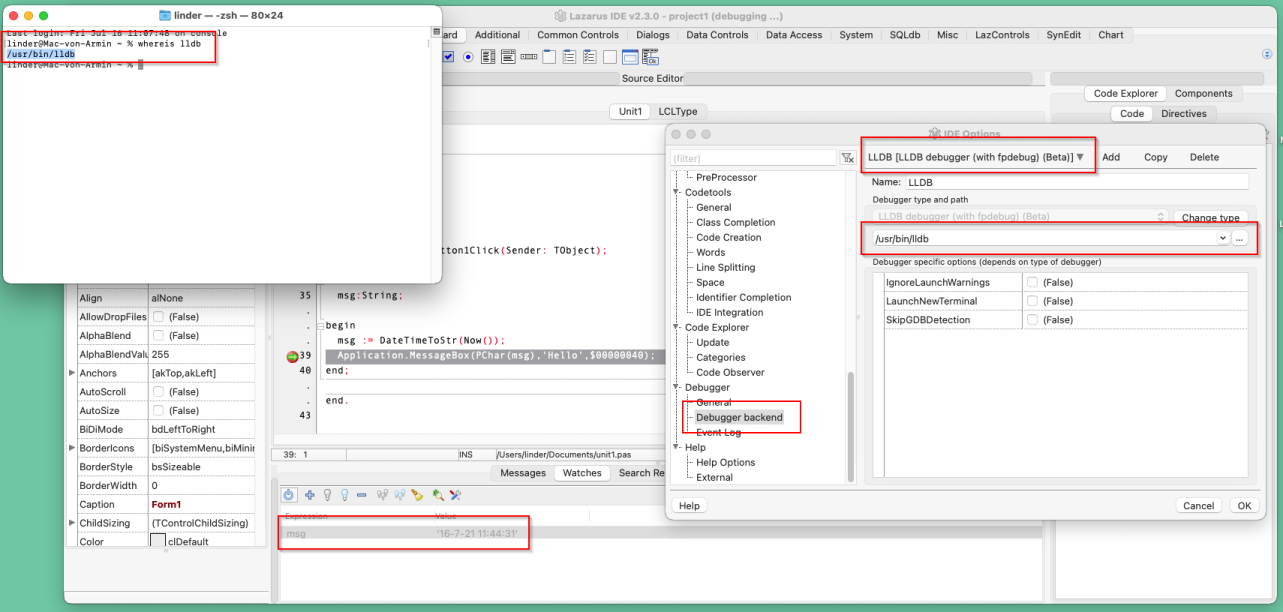This screenshot has width=1283, height=612.
Task: Click the TCheckBox component icon in the palette
Action: click(448, 57)
